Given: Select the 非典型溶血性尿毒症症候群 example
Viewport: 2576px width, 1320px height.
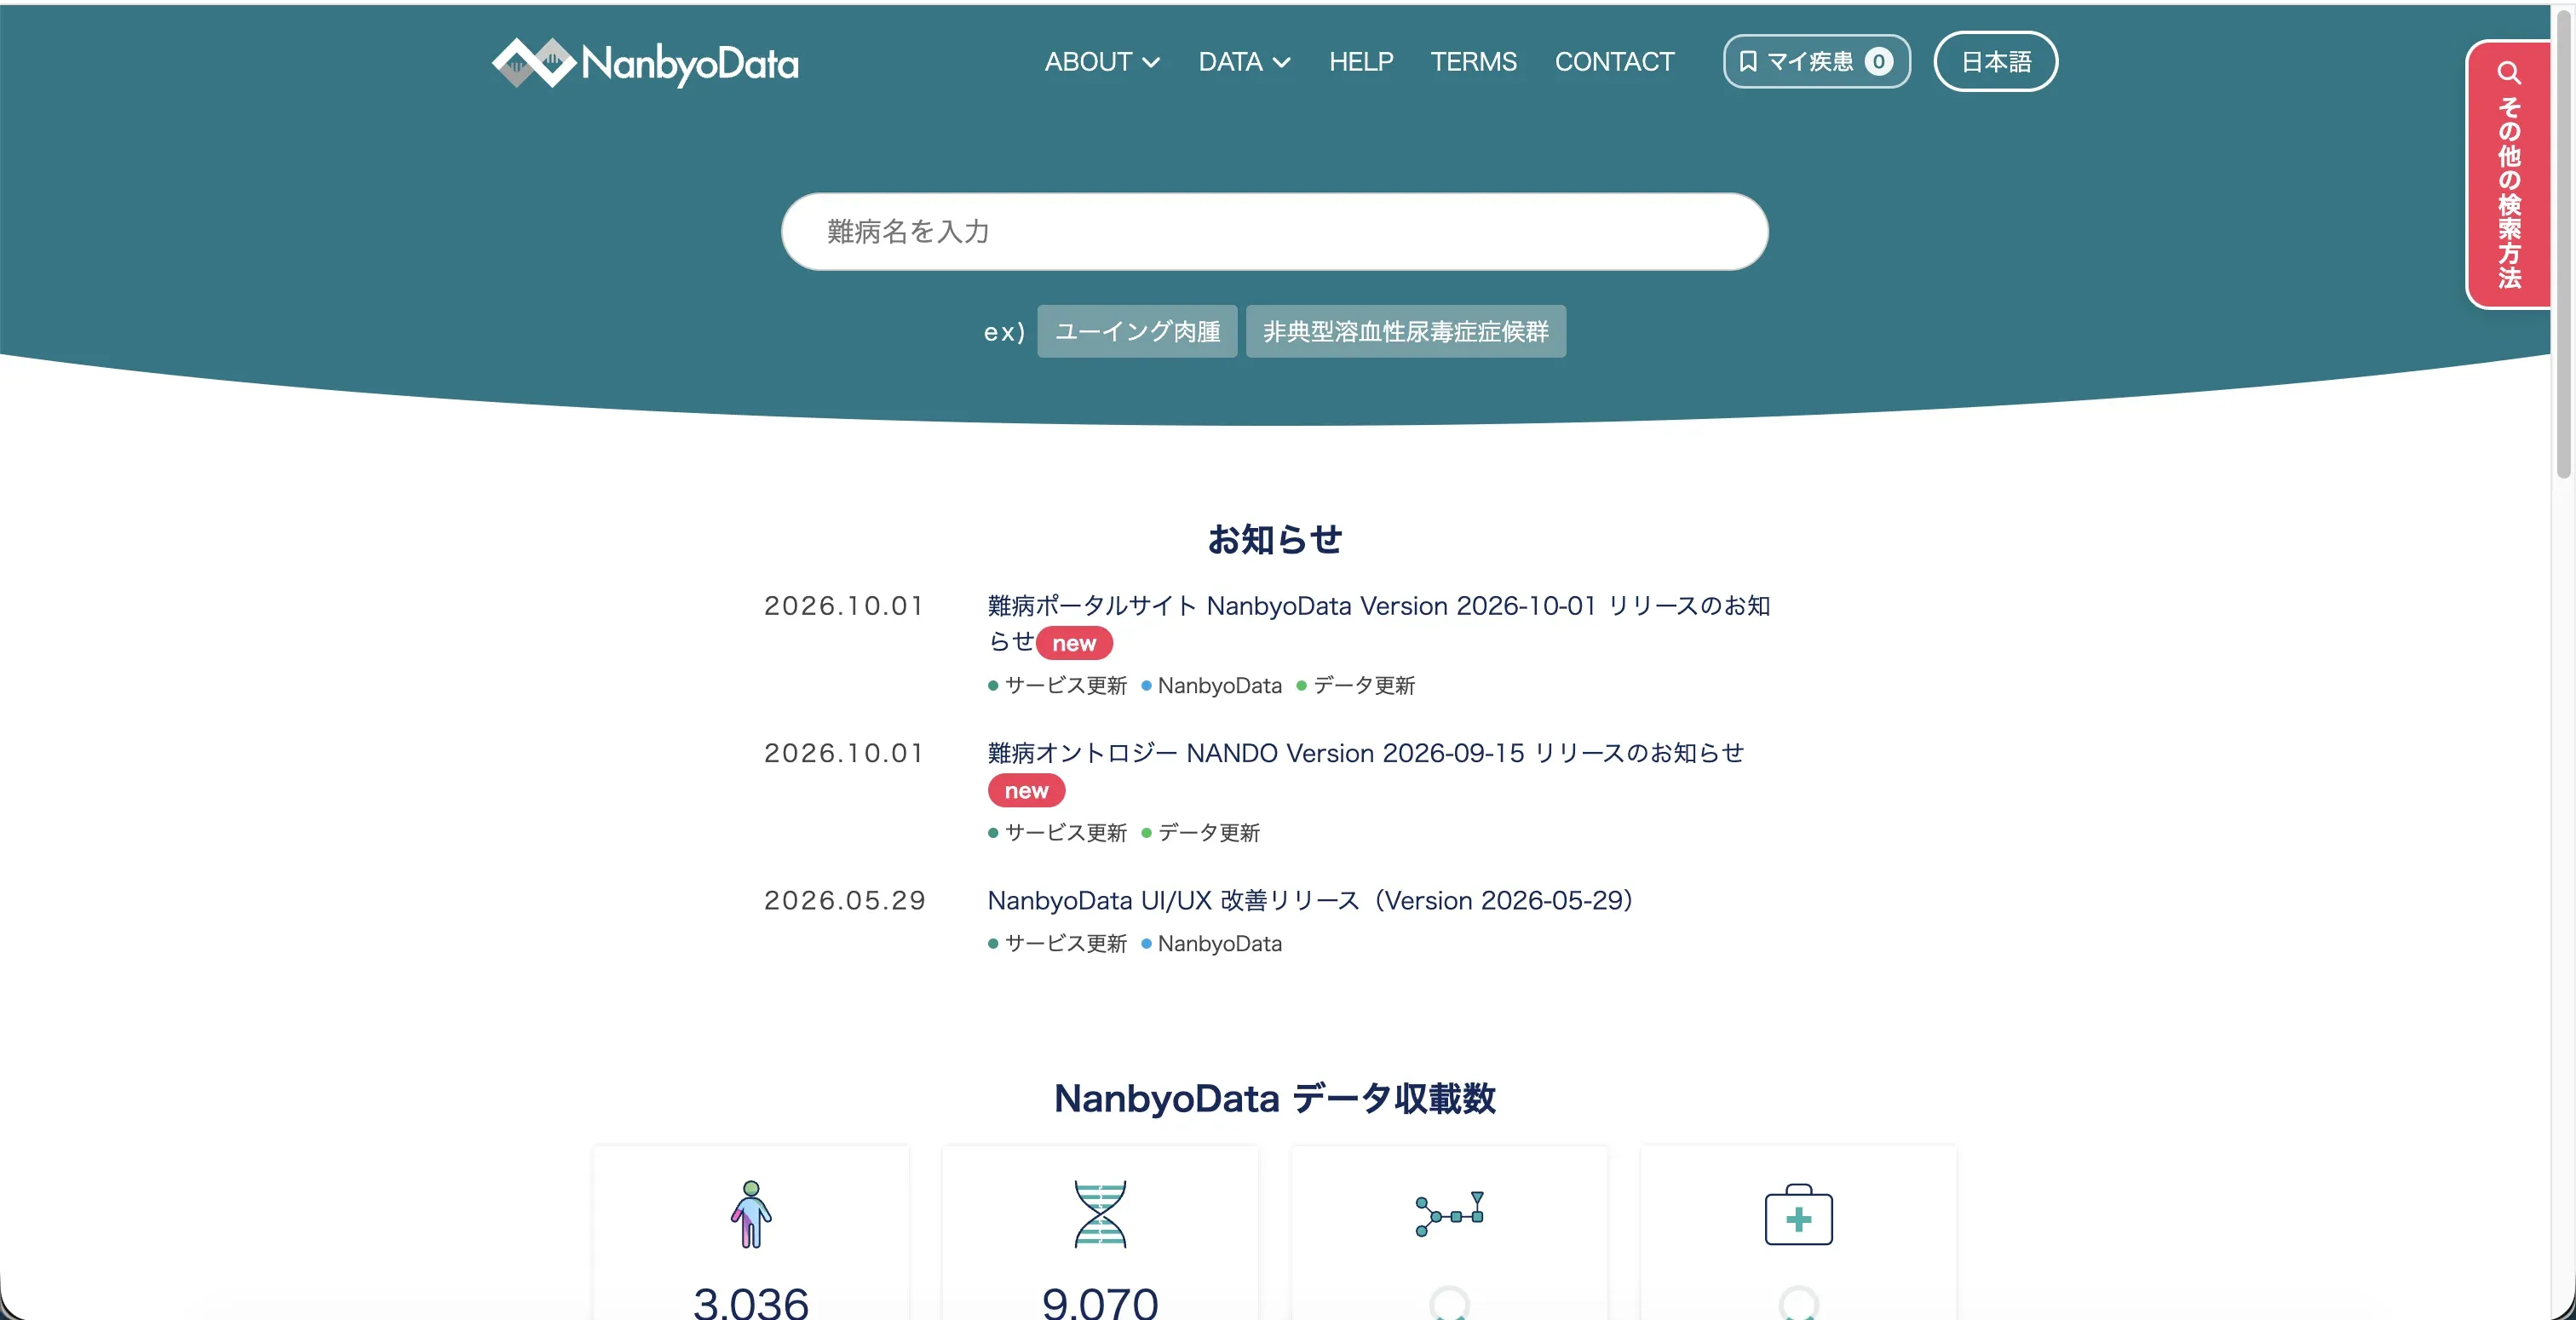Looking at the screenshot, I should click(x=1405, y=331).
